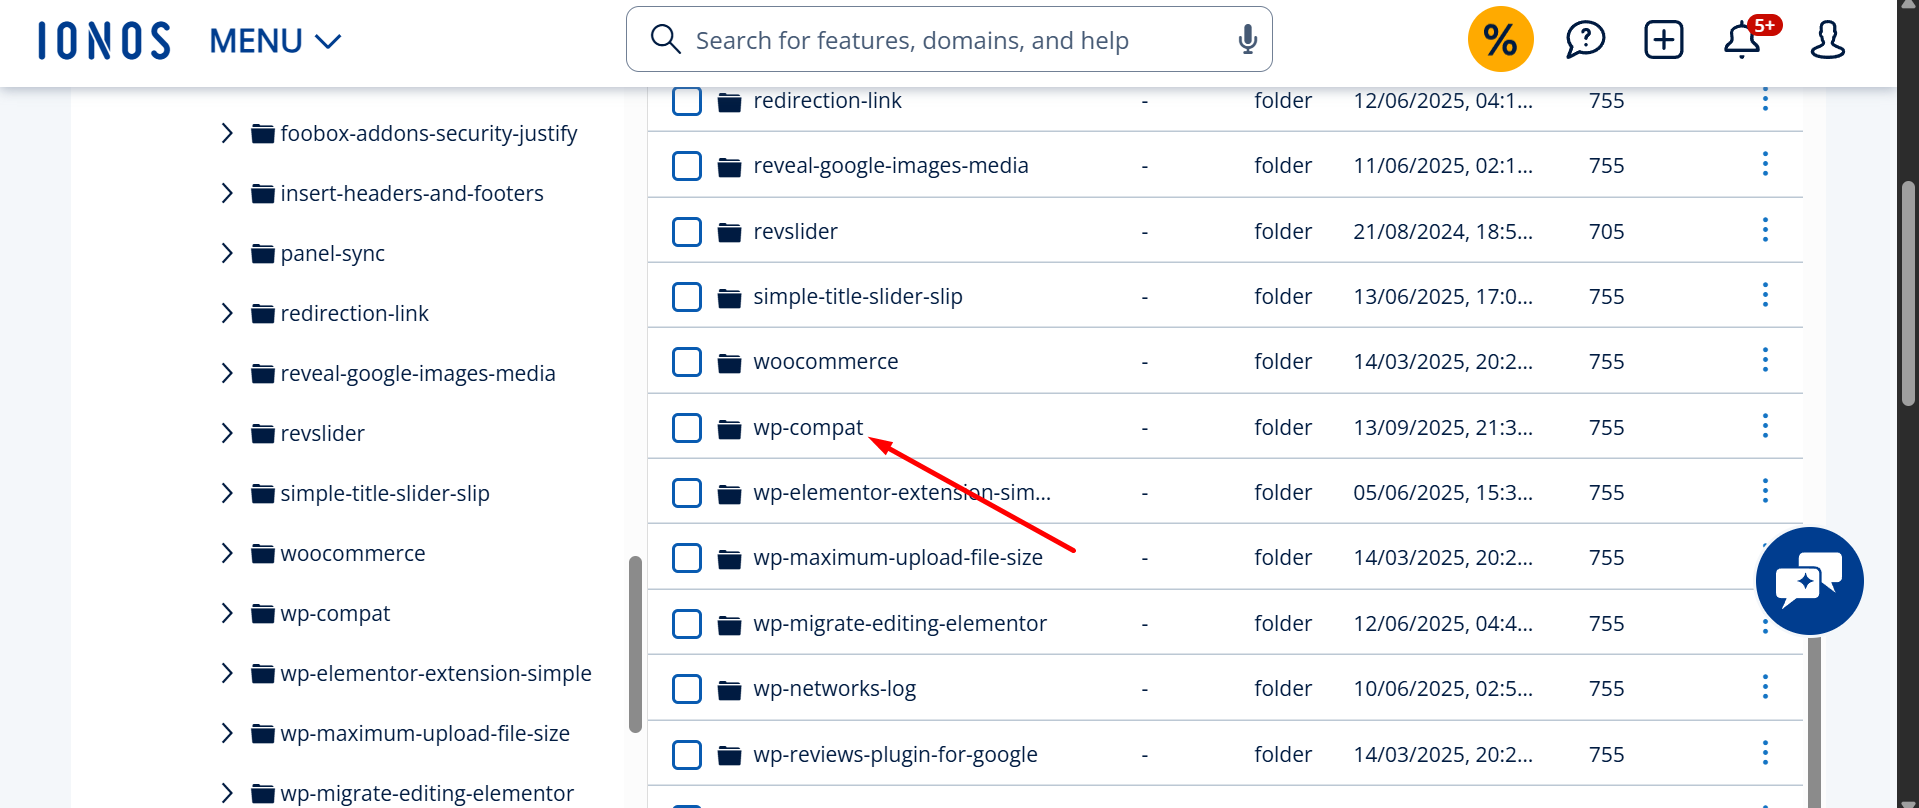Expand wp-elementor-extension-simple in tree
The width and height of the screenshot is (1919, 808).
coord(227,673)
